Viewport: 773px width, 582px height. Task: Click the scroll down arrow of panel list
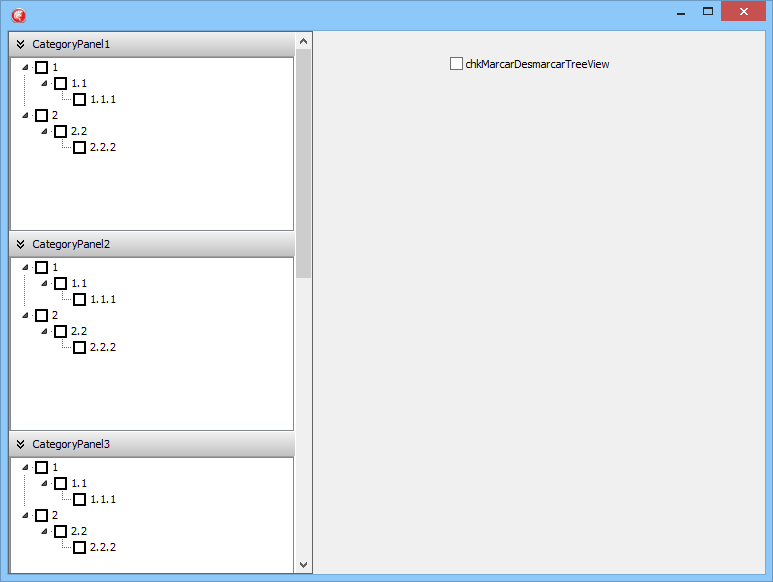(x=304, y=565)
